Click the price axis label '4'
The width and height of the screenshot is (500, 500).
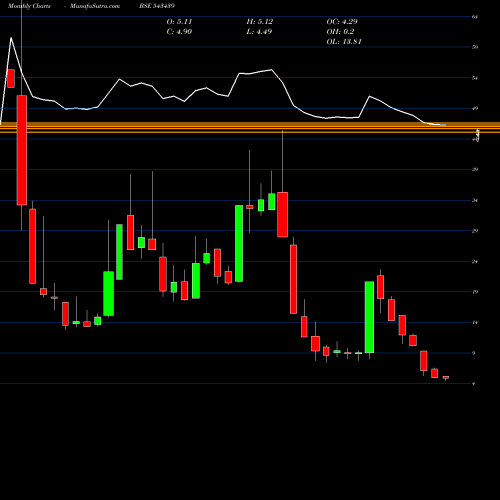[474, 384]
